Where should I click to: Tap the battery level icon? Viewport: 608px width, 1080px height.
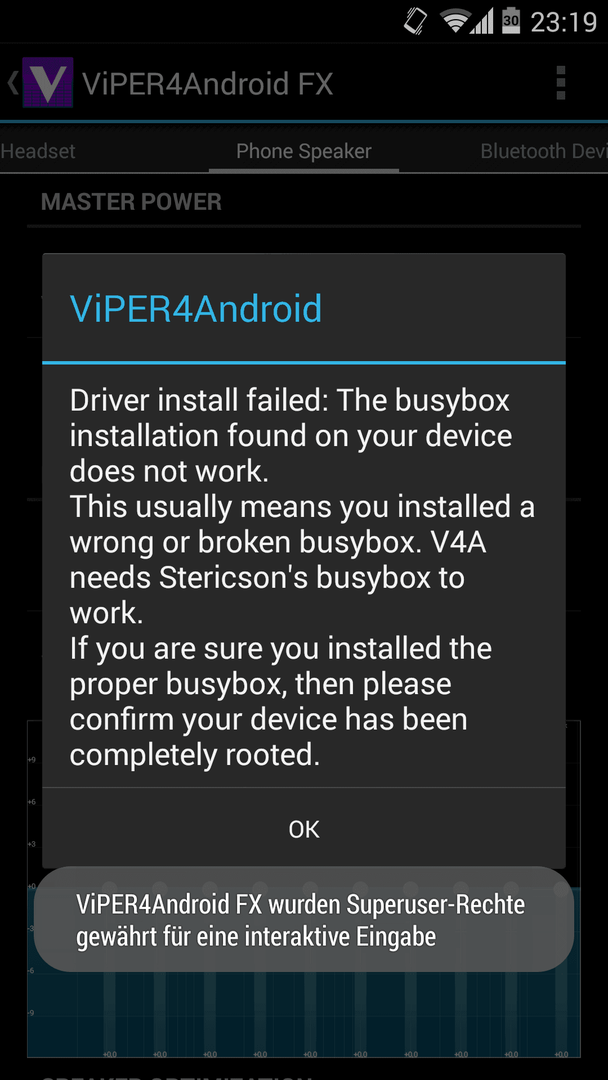tap(511, 21)
